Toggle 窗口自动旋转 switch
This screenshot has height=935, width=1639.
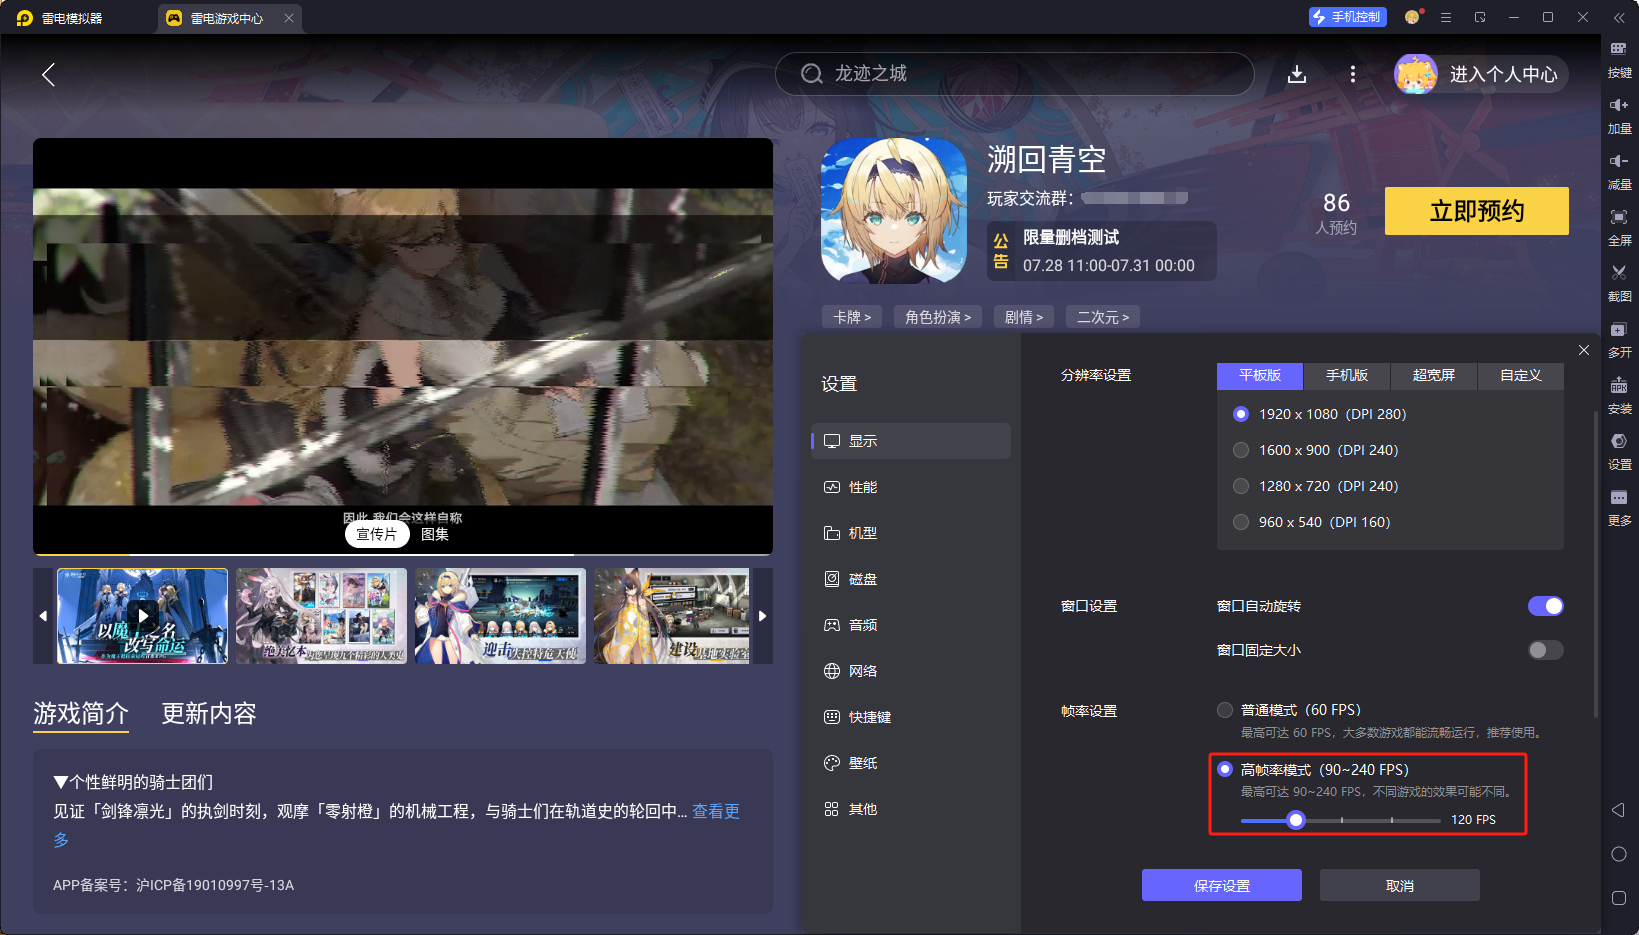tap(1546, 606)
